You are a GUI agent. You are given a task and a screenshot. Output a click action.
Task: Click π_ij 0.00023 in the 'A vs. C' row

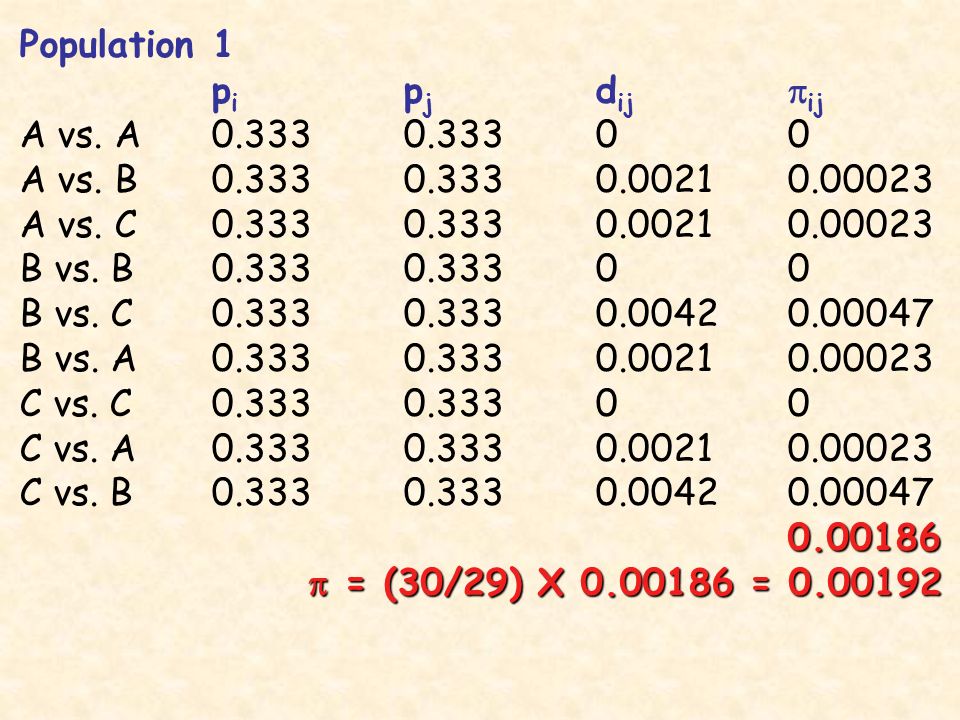pos(860,224)
